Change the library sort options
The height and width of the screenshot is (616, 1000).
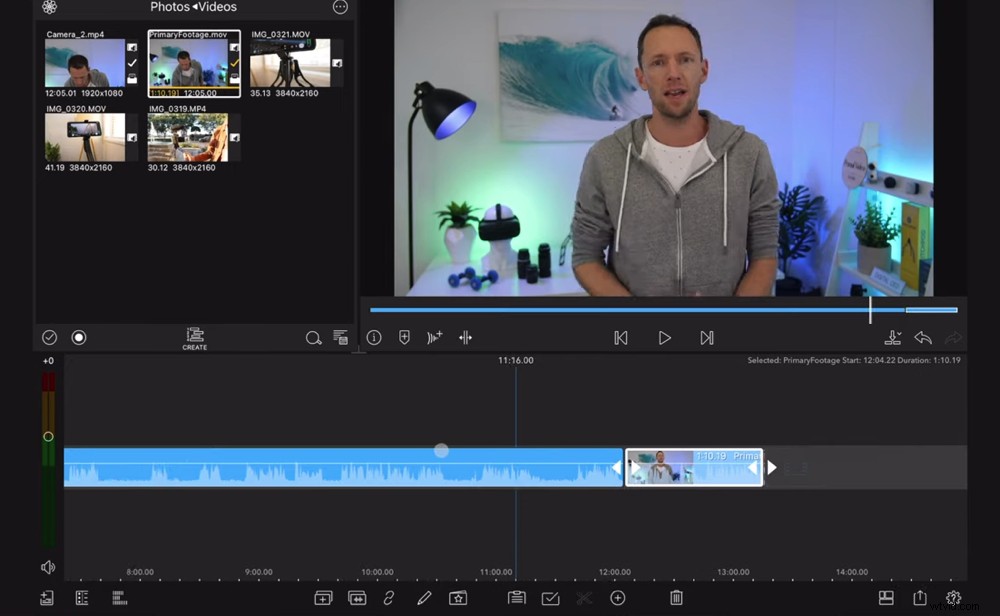coord(341,338)
